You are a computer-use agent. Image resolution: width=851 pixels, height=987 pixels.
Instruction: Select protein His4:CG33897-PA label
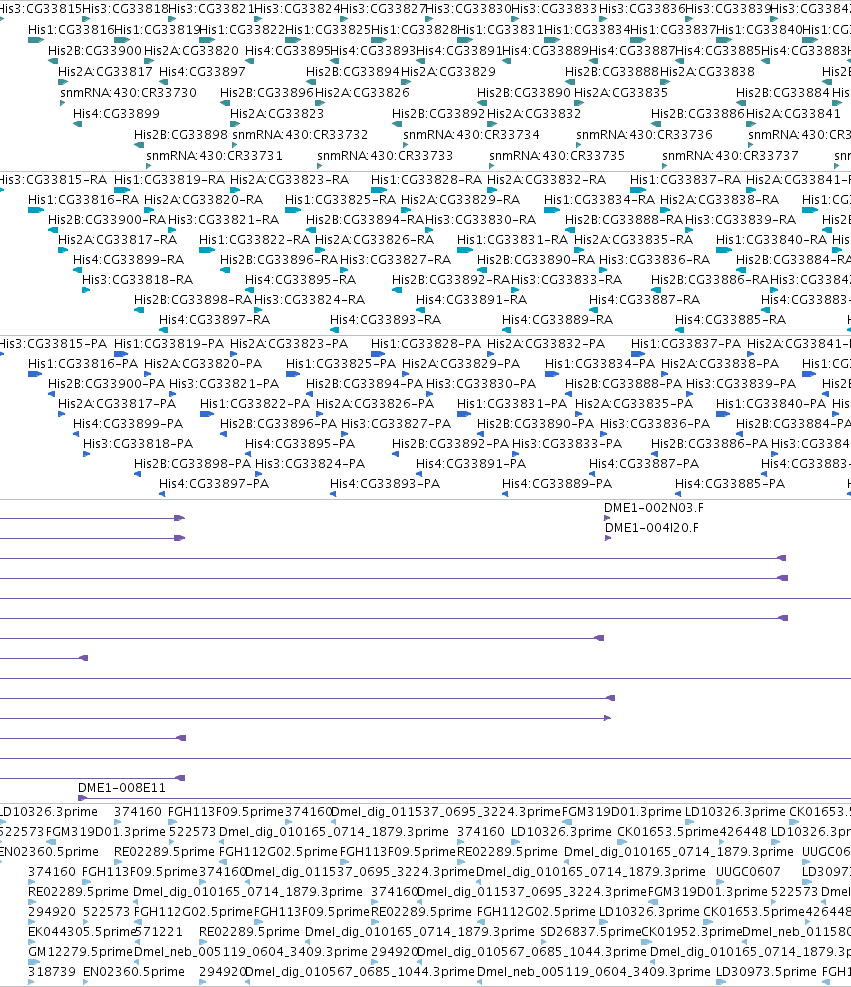(214, 484)
